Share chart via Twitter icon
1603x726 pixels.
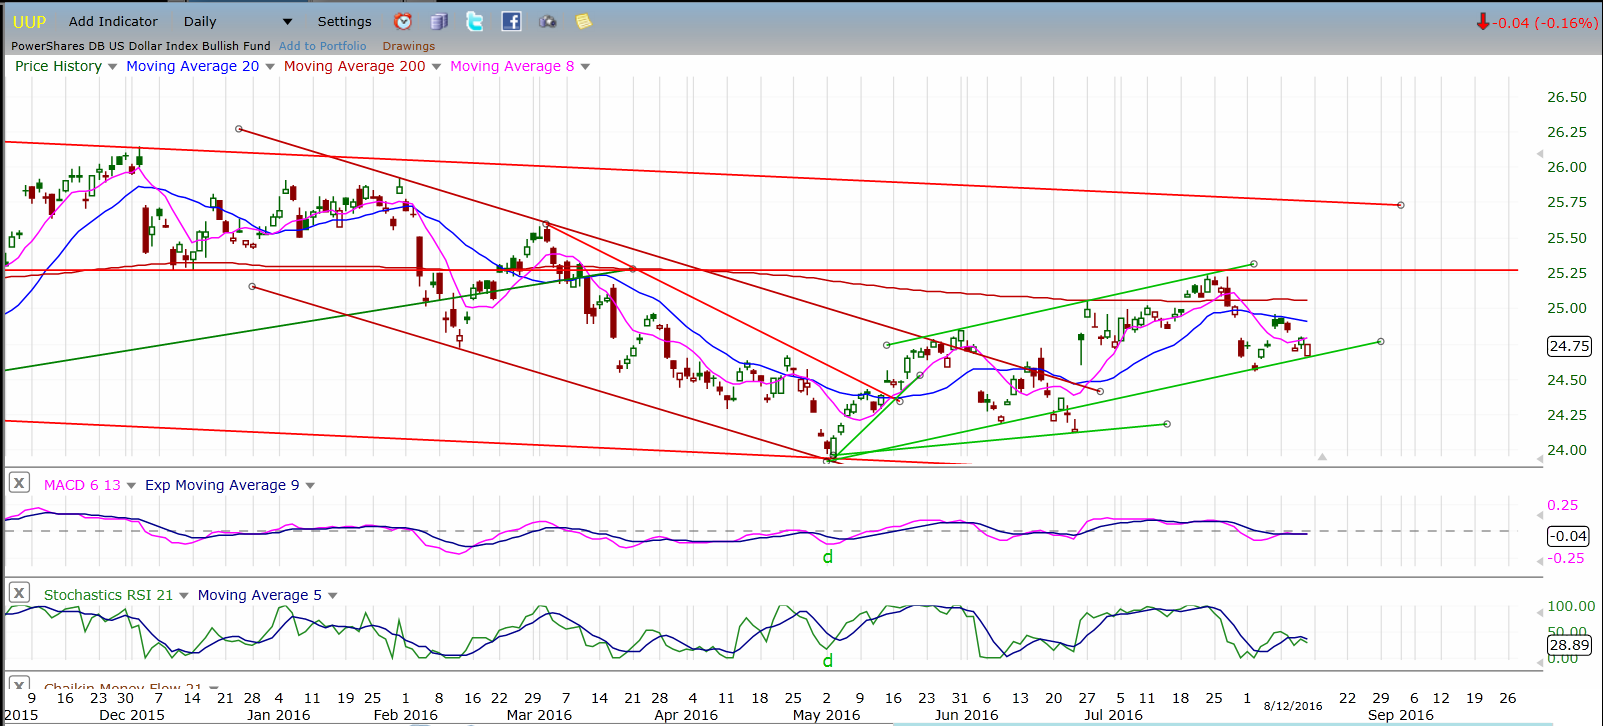click(475, 21)
